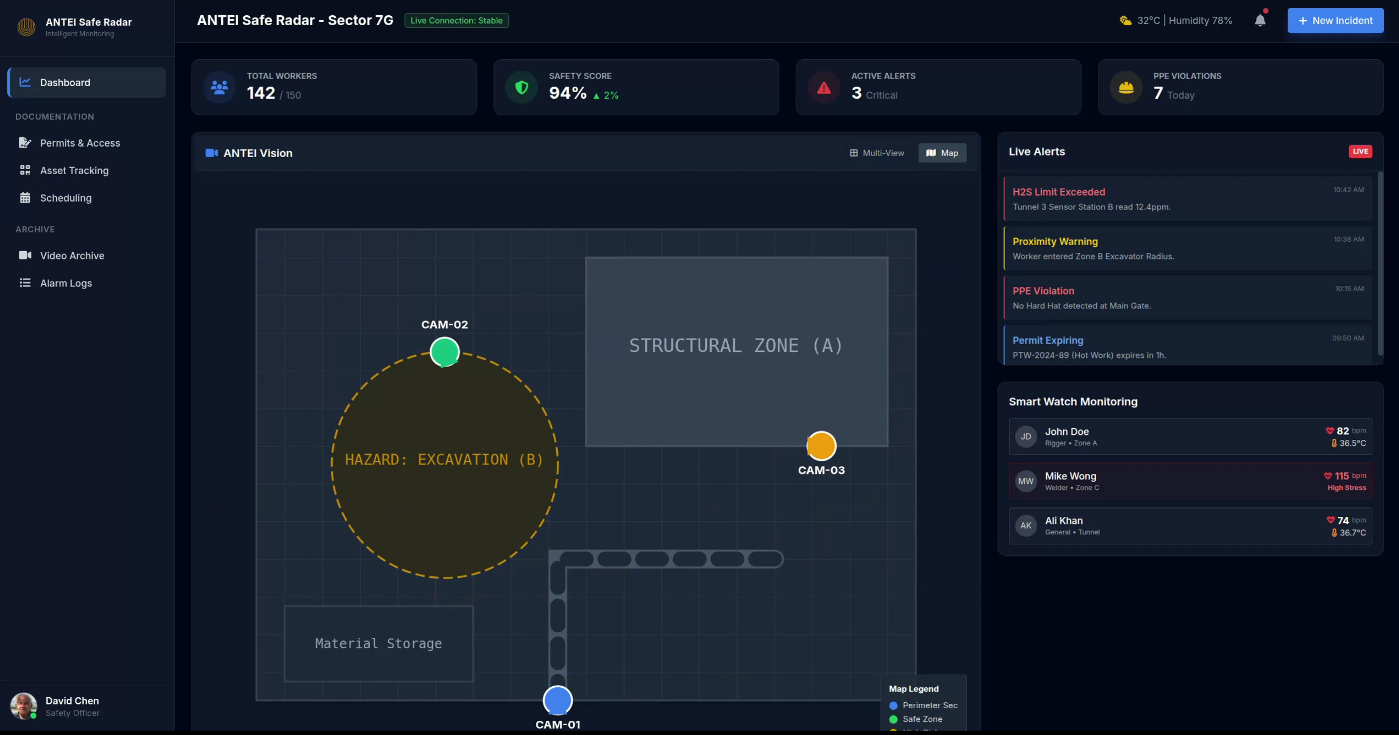Viewport: 1399px width, 735px height.
Task: Click the Alarm Logs list icon
Action: tap(25, 283)
